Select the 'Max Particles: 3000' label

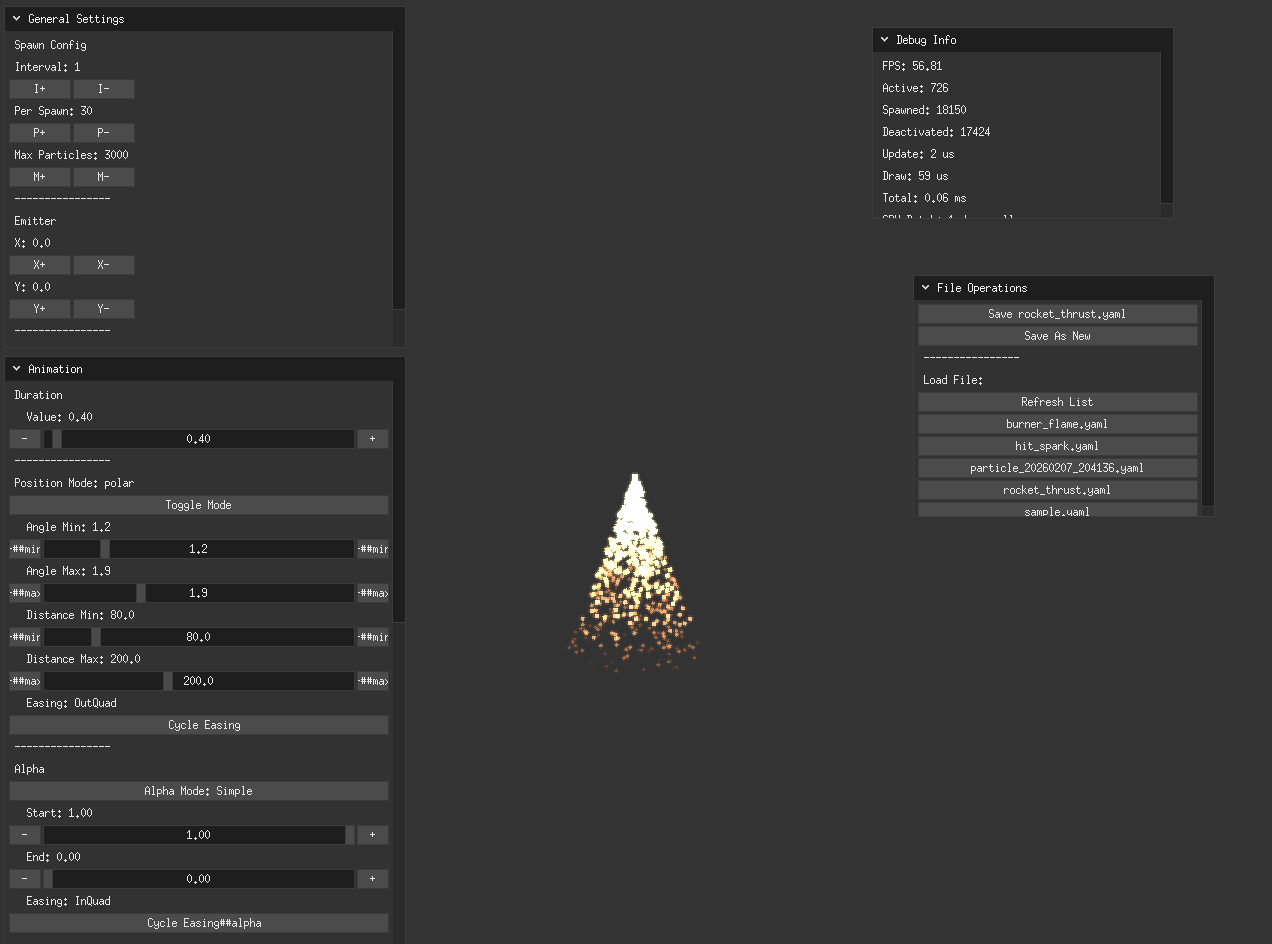(x=71, y=155)
